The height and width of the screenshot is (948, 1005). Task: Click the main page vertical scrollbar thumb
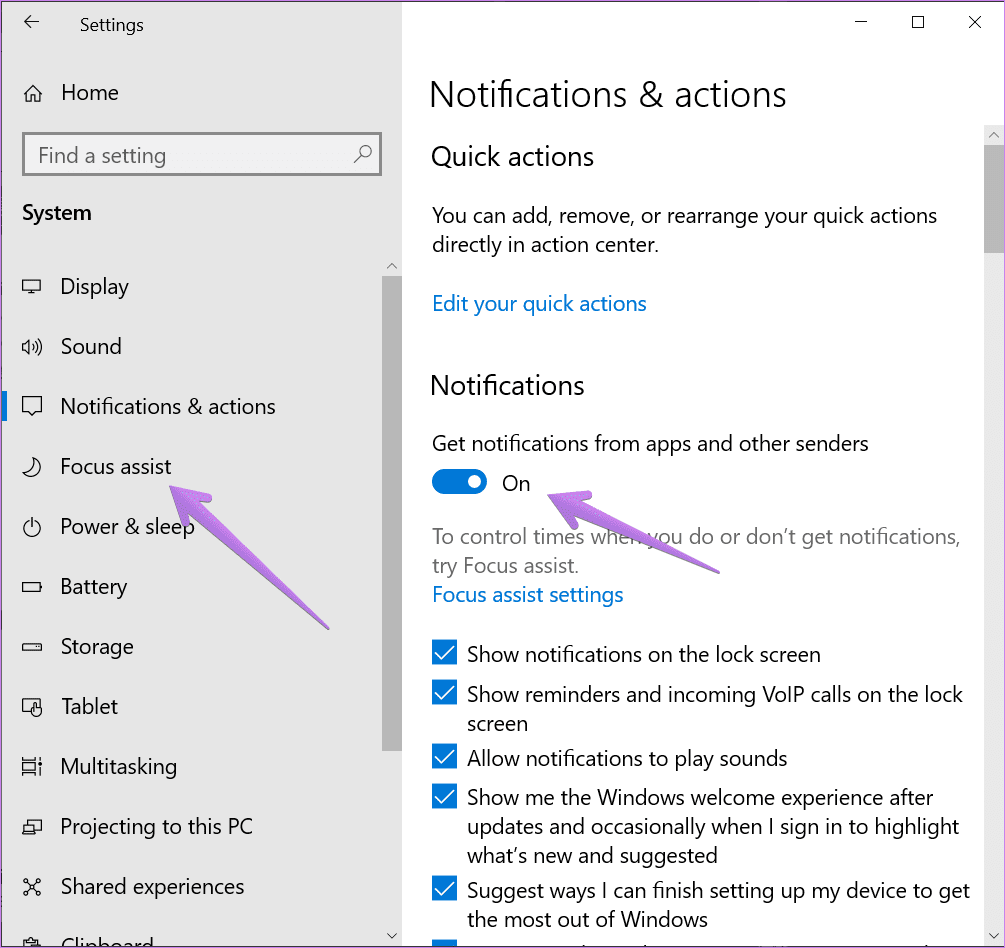click(x=993, y=198)
